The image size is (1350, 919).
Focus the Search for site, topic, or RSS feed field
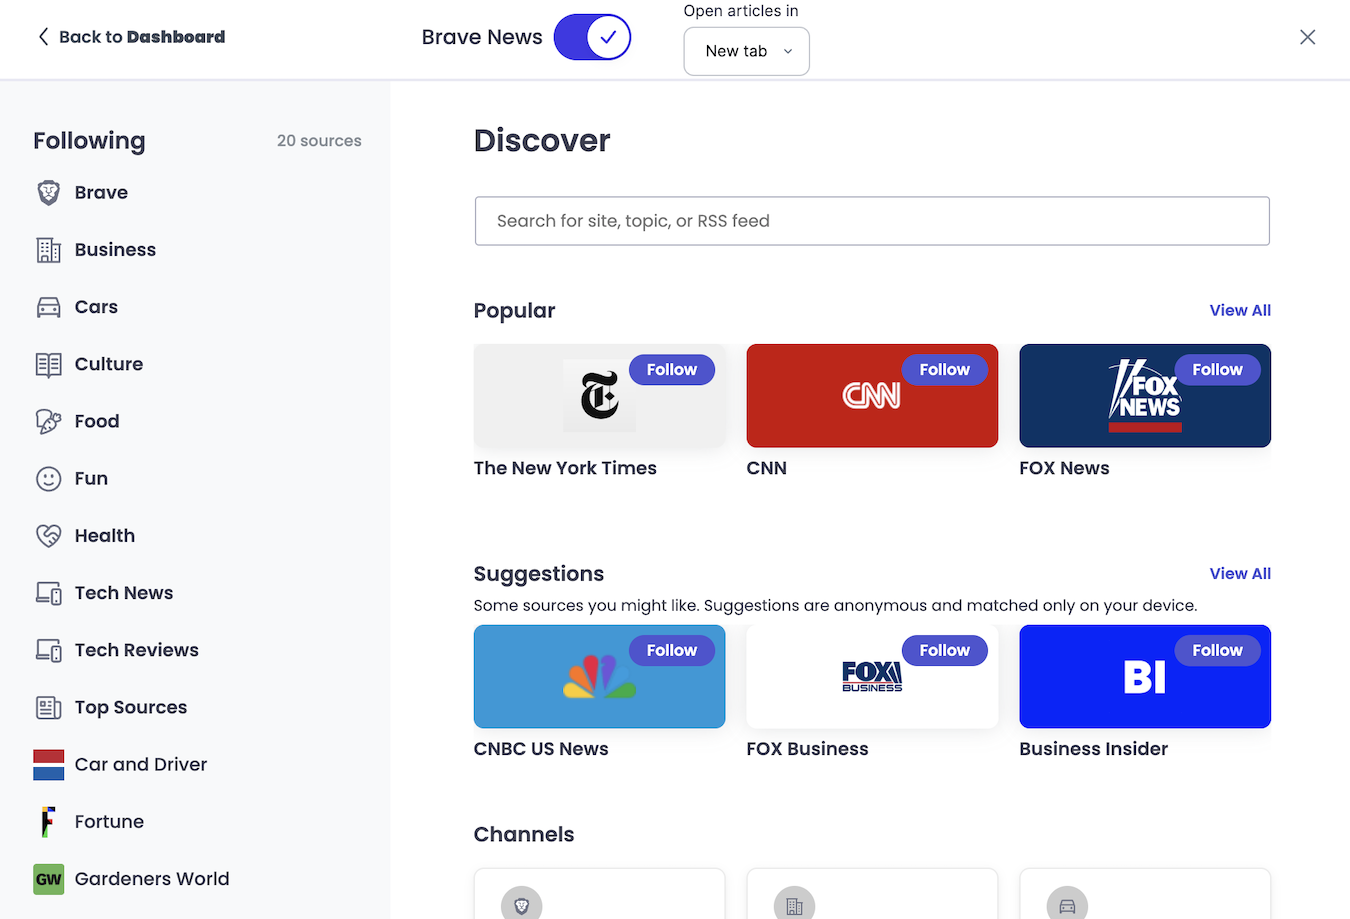pyautogui.click(x=872, y=221)
